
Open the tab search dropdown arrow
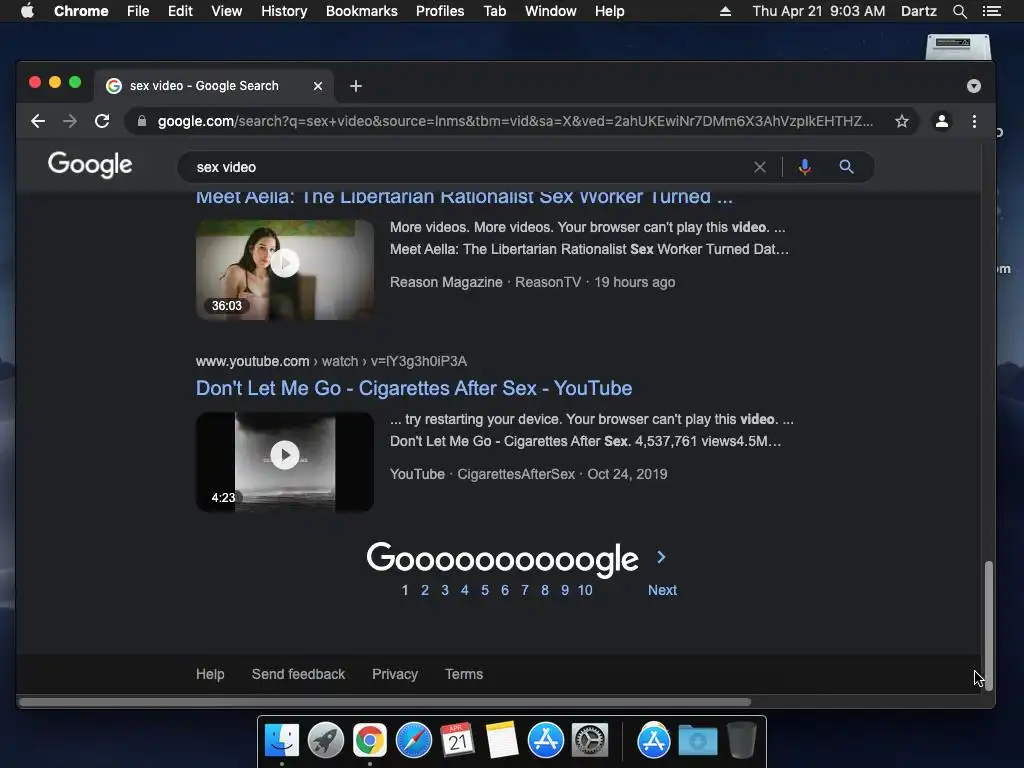coord(974,86)
